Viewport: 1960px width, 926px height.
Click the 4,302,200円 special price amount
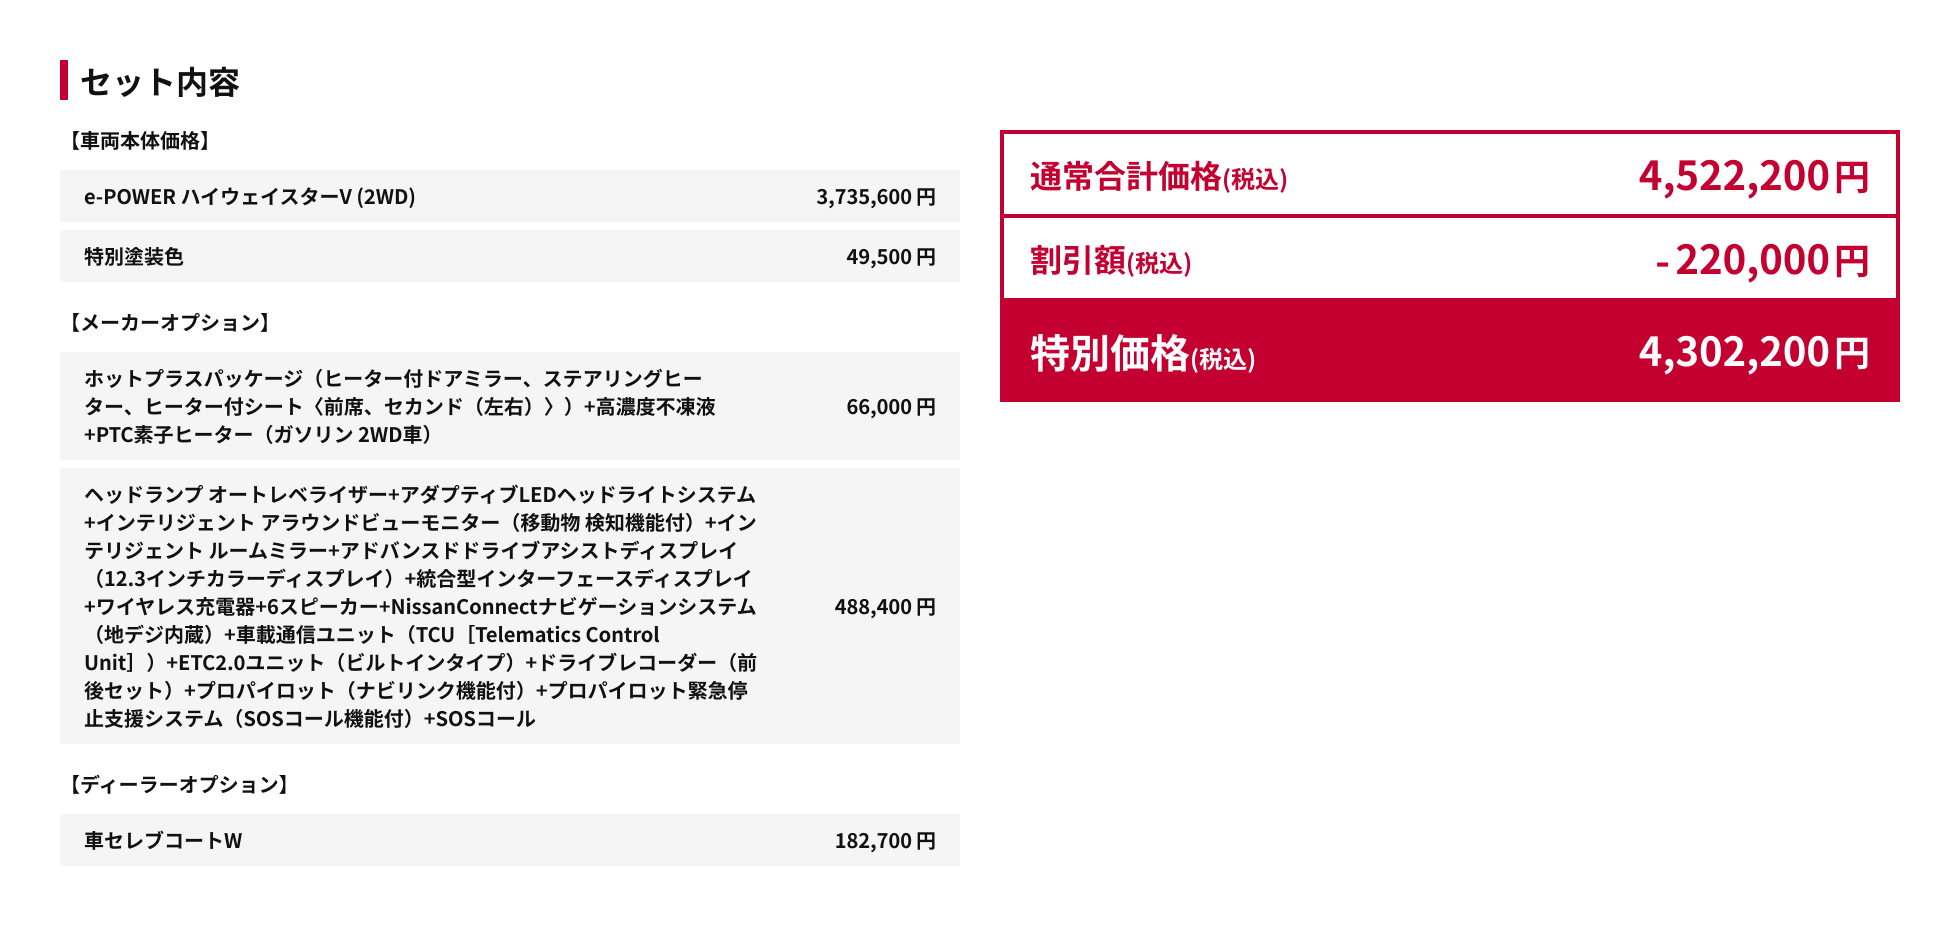coord(1753,353)
